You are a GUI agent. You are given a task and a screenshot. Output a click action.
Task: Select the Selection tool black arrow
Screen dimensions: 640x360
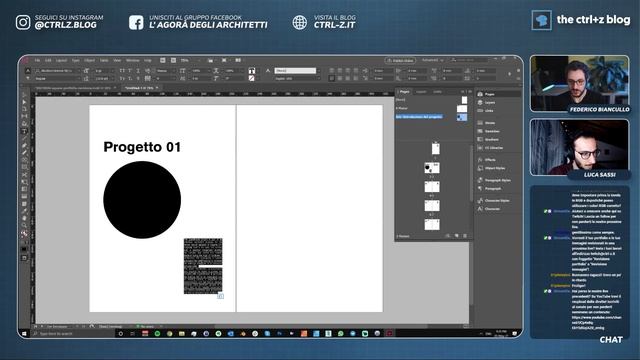pos(24,95)
